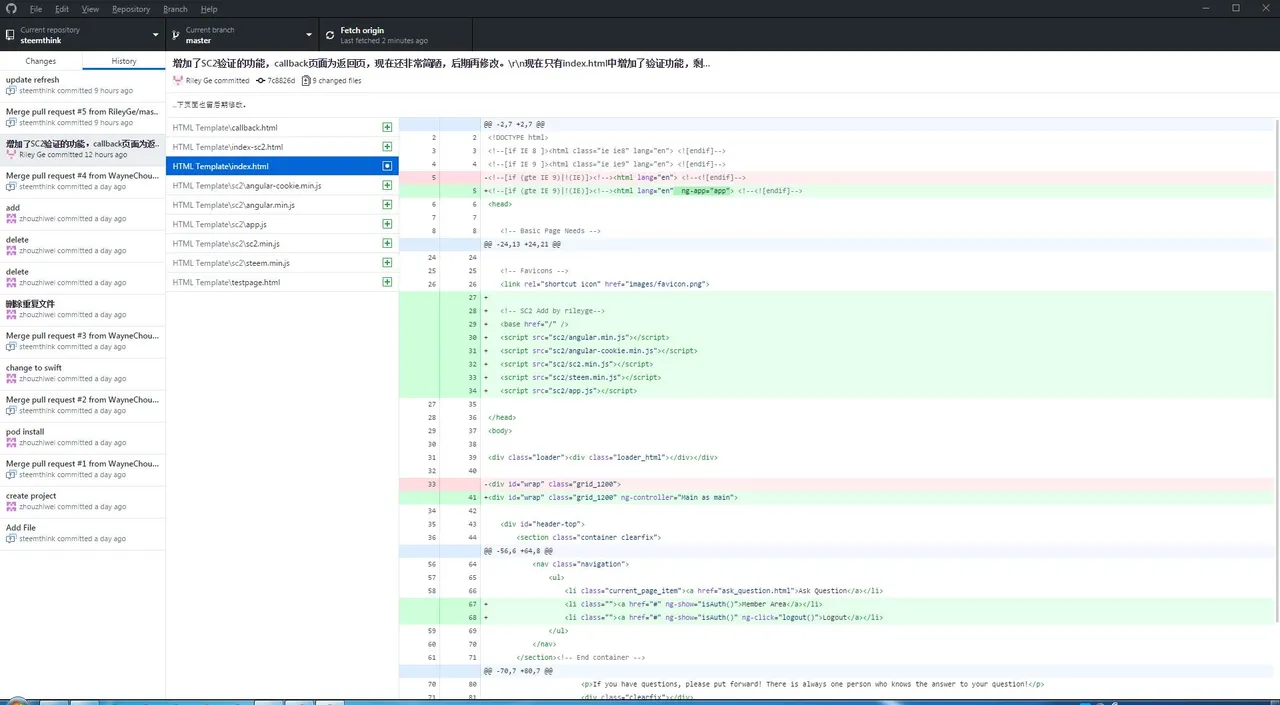Select sc2\app.js file row

282,224
